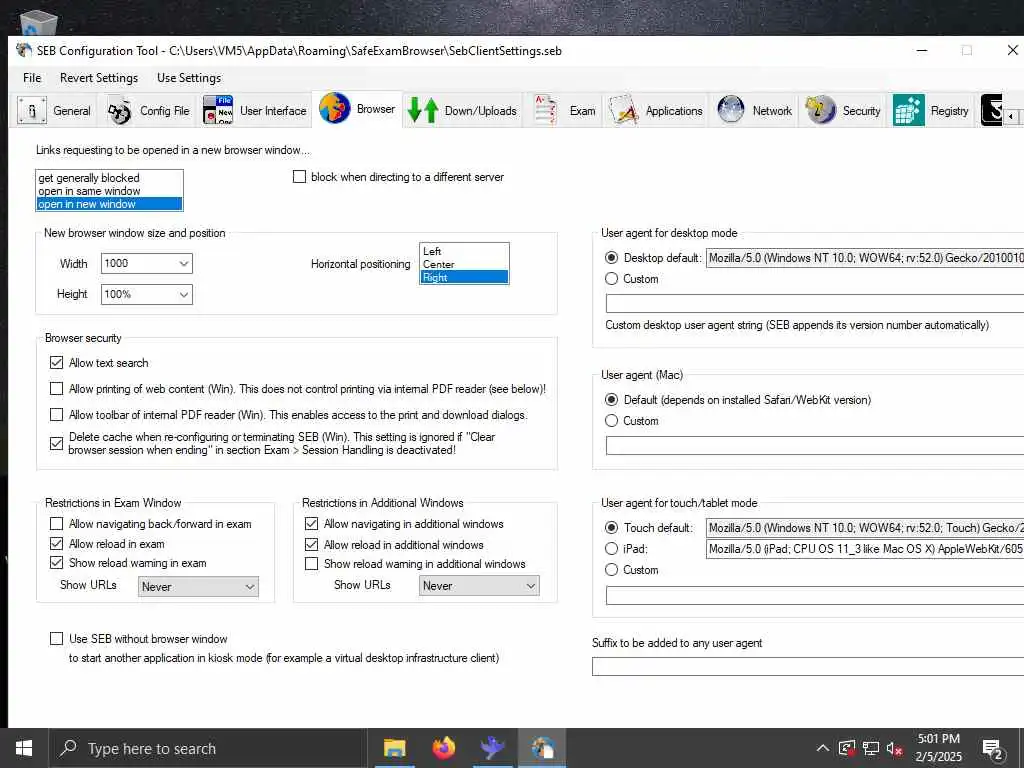Viewport: 1024px width, 768px height.
Task: Launch Firefox from the taskbar
Action: [x=443, y=748]
